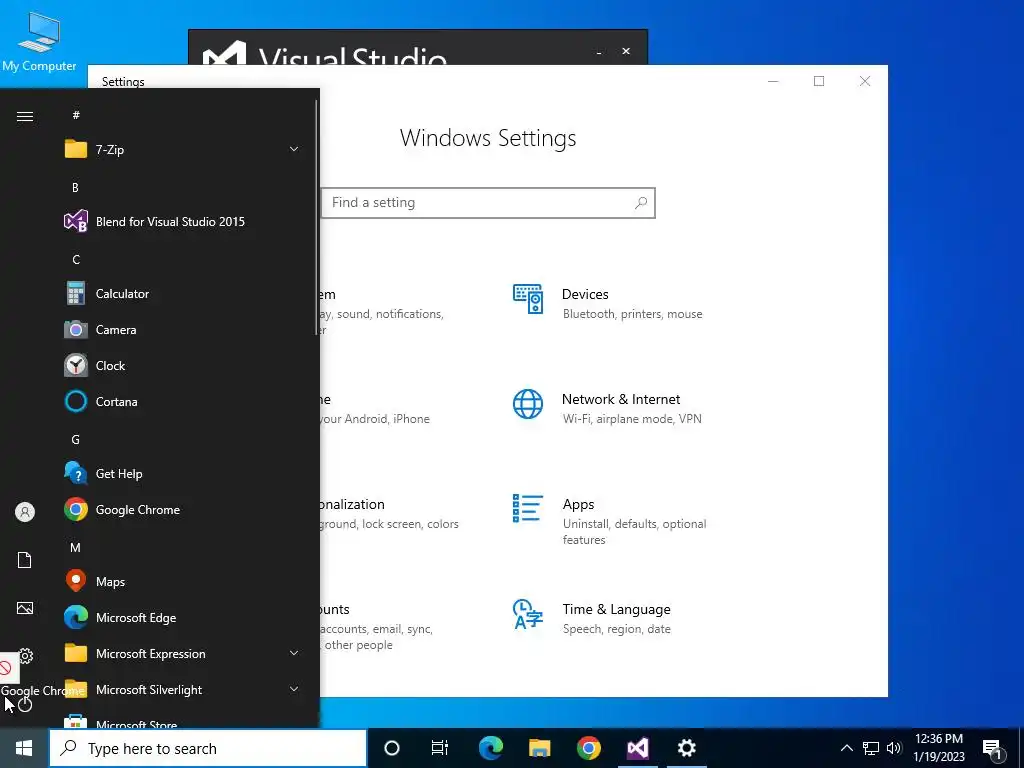Open My Computer desktop icon
This screenshot has height=768, width=1024.
[x=39, y=40]
